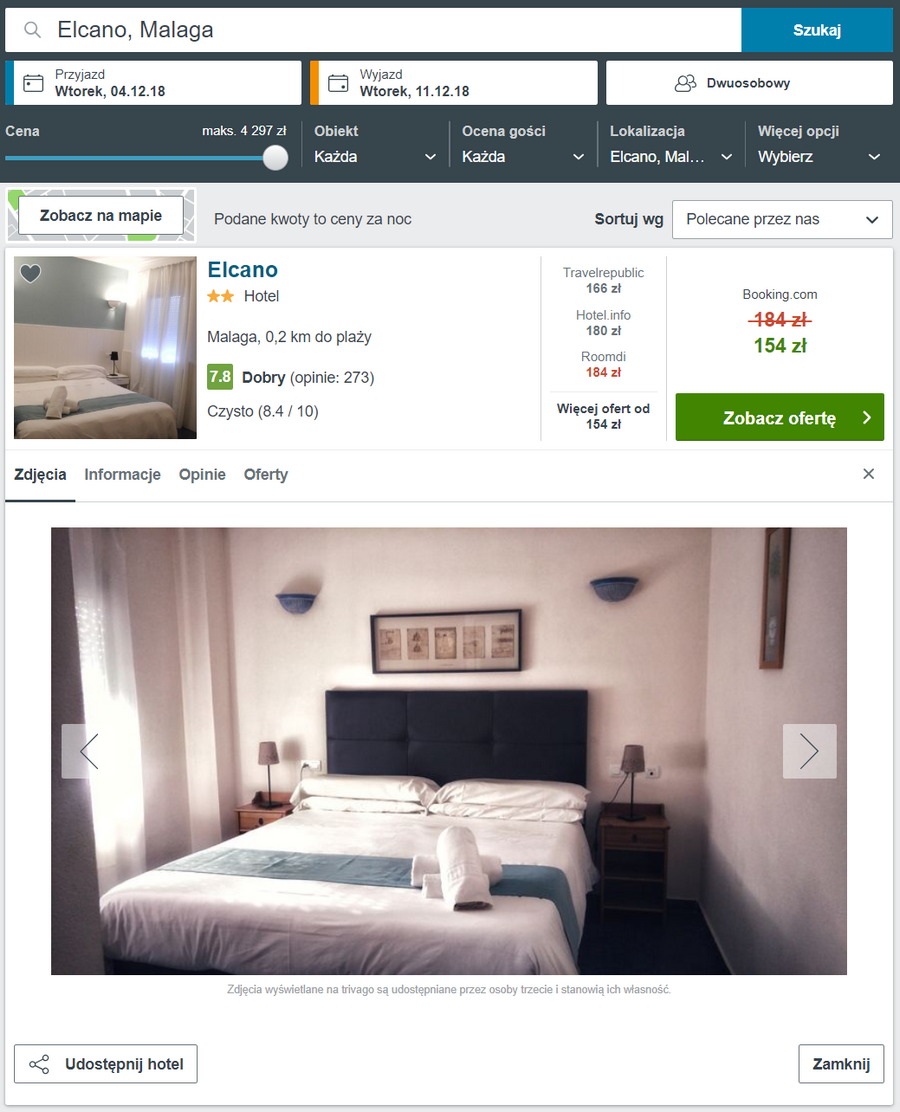
Task: Click the Cena price slider handle
Action: pyautogui.click(x=275, y=157)
